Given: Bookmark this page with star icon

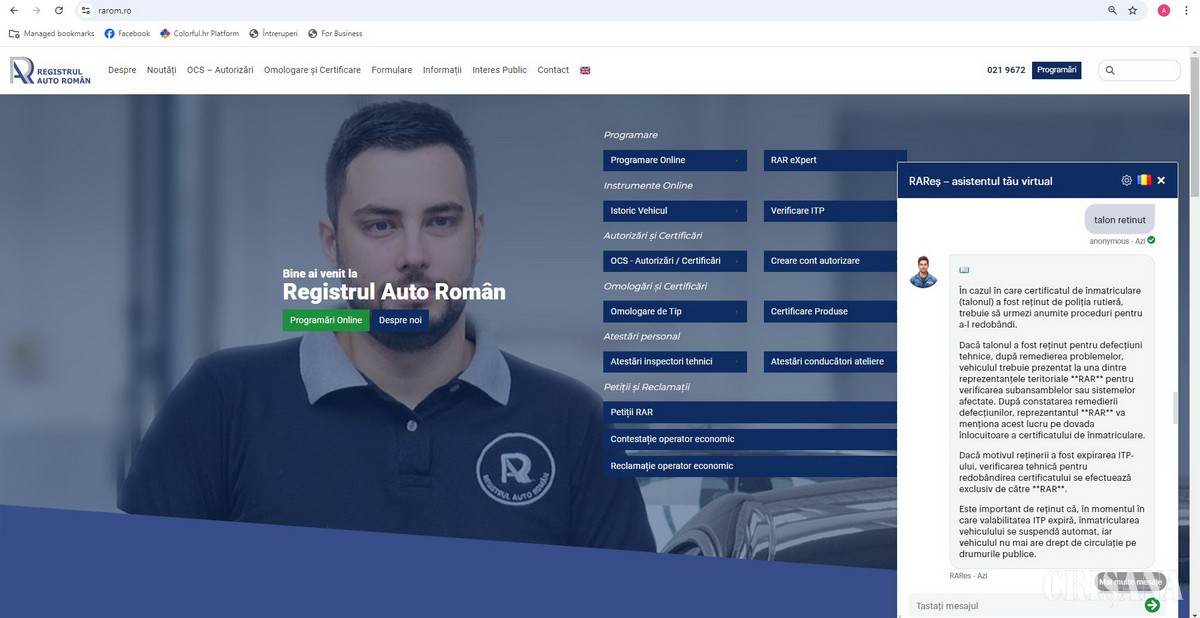Looking at the screenshot, I should click(1133, 10).
